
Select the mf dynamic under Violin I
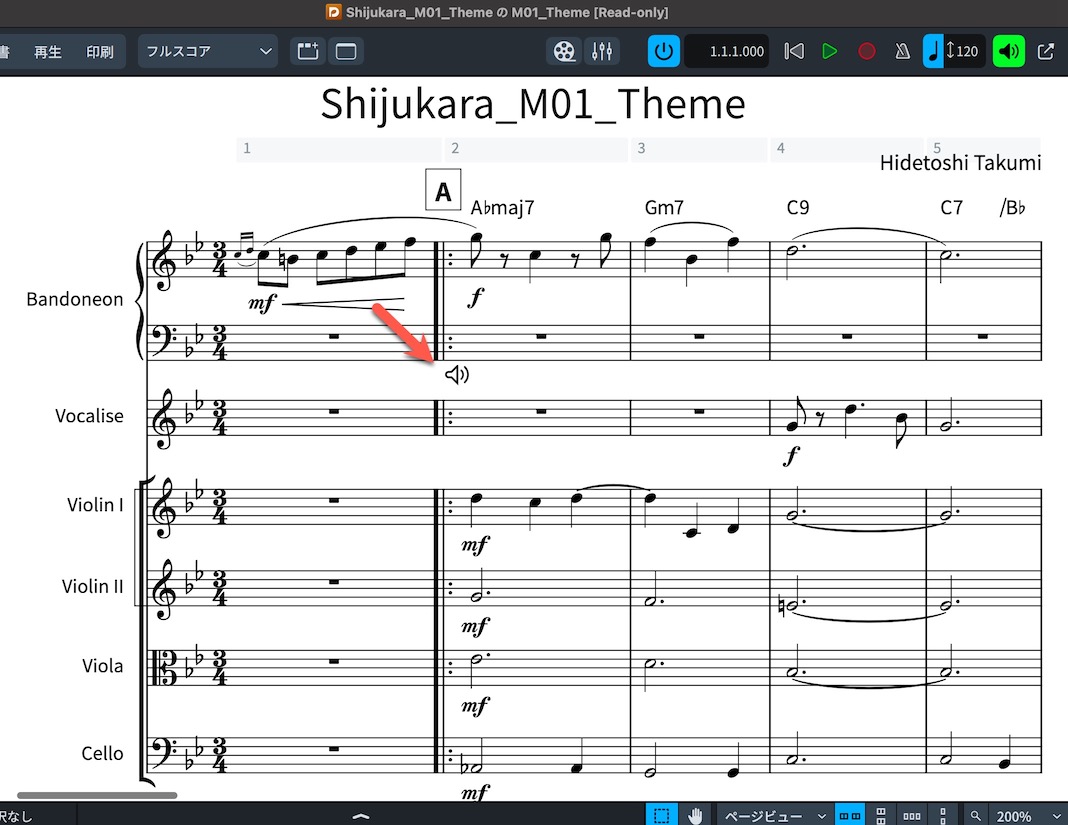pyautogui.click(x=475, y=544)
